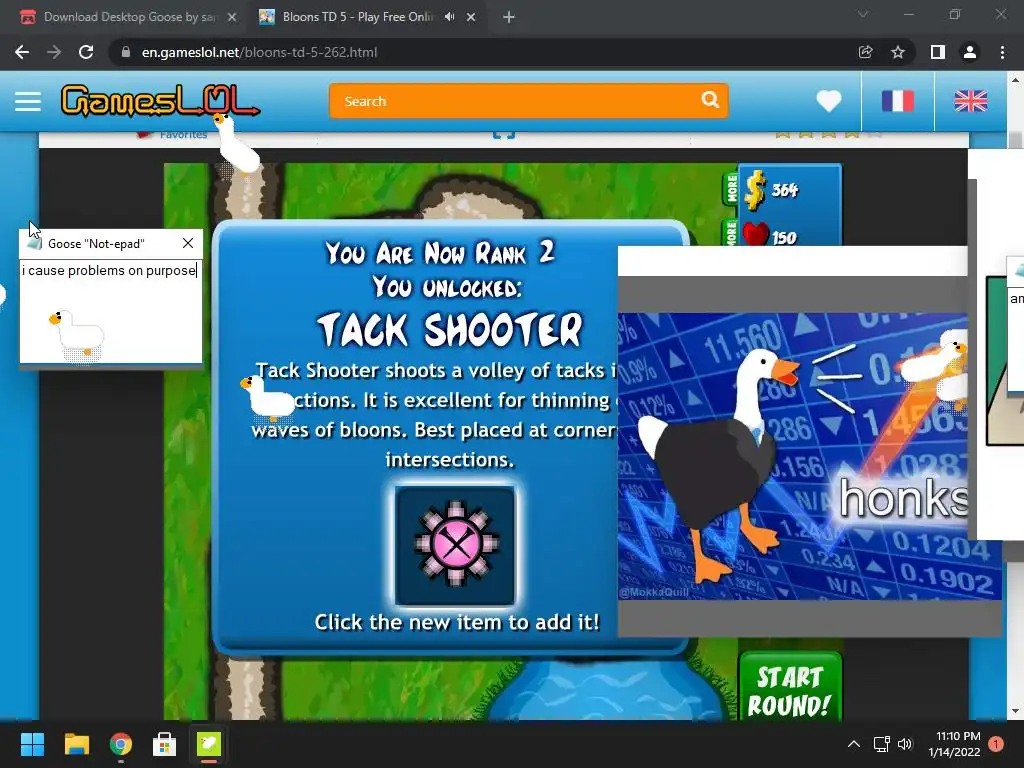Click the fullscreen game icon
Viewport: 1024px width, 768px height.
(x=504, y=135)
